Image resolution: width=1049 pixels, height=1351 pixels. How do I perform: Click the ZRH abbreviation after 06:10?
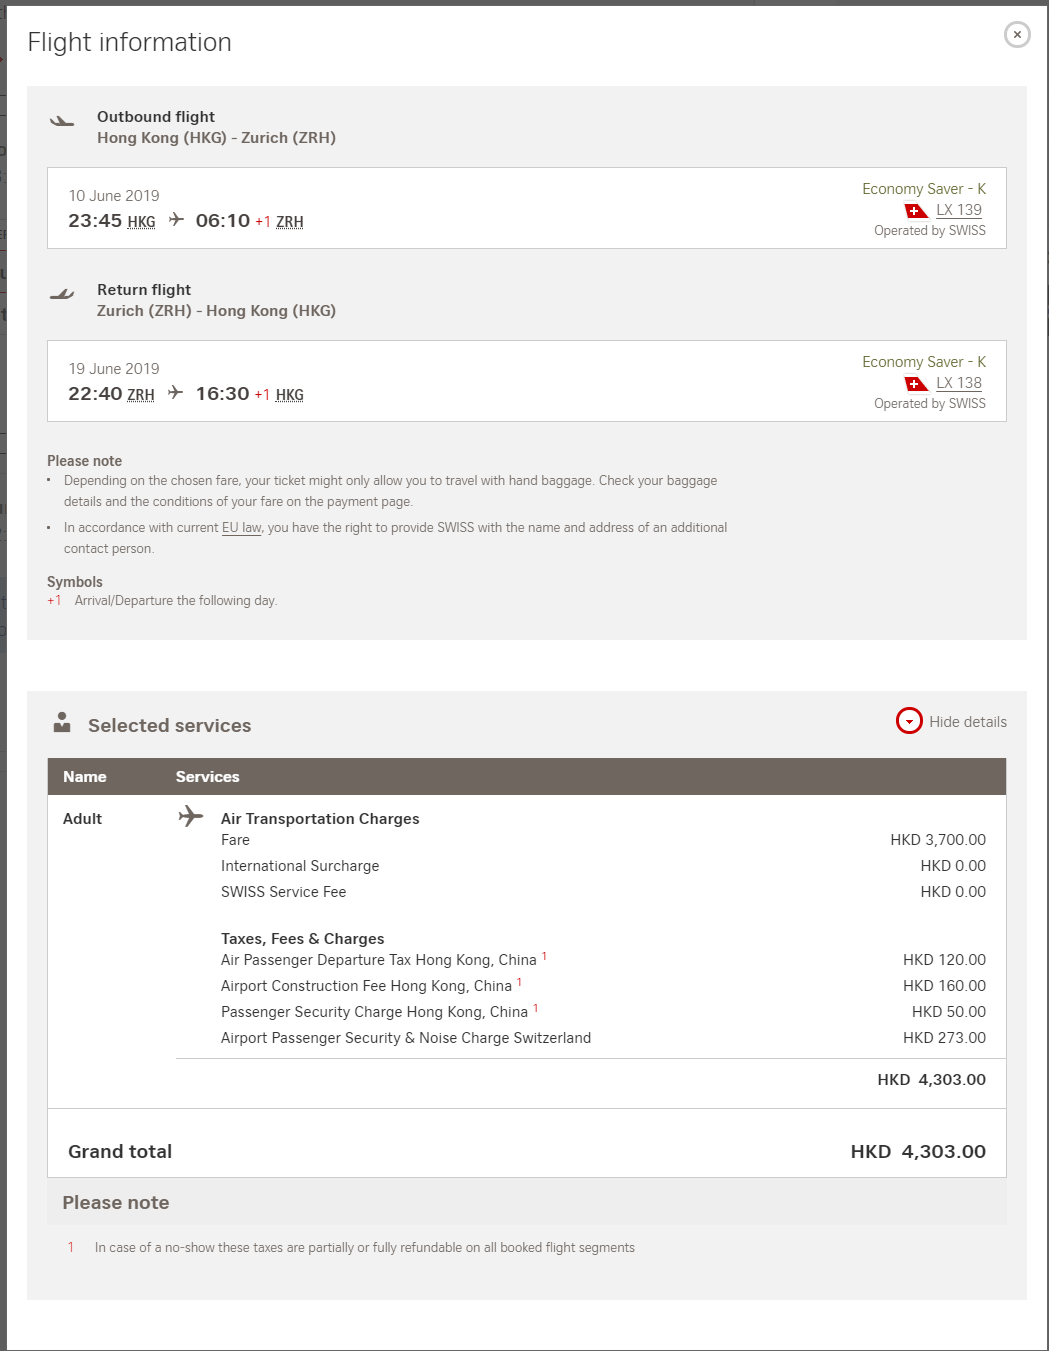[x=290, y=222]
